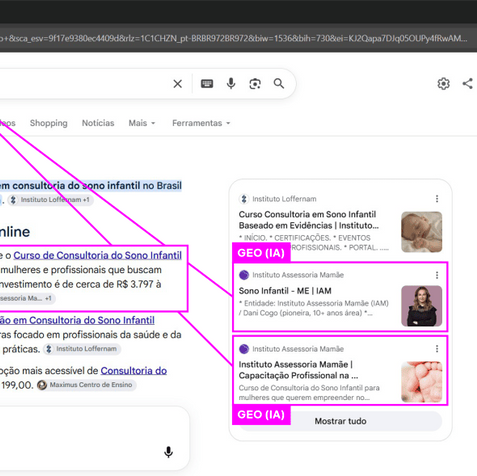Click the Instituto Loffernam +1 source chip

point(50,200)
